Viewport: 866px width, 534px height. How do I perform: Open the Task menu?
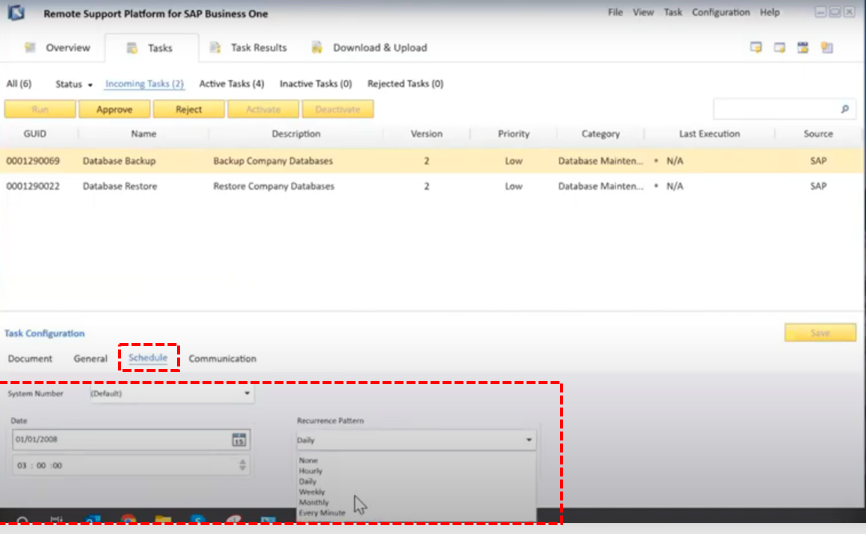click(673, 12)
